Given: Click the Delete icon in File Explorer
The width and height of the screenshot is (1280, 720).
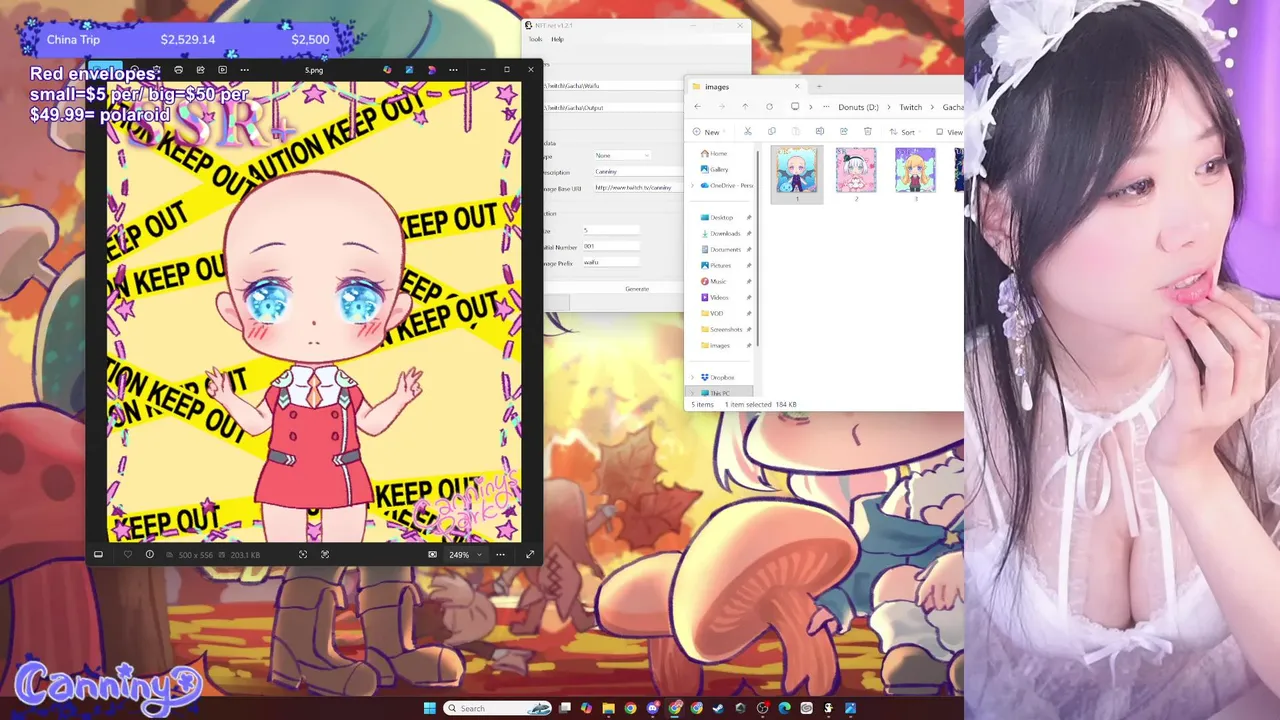Looking at the screenshot, I should tap(867, 132).
